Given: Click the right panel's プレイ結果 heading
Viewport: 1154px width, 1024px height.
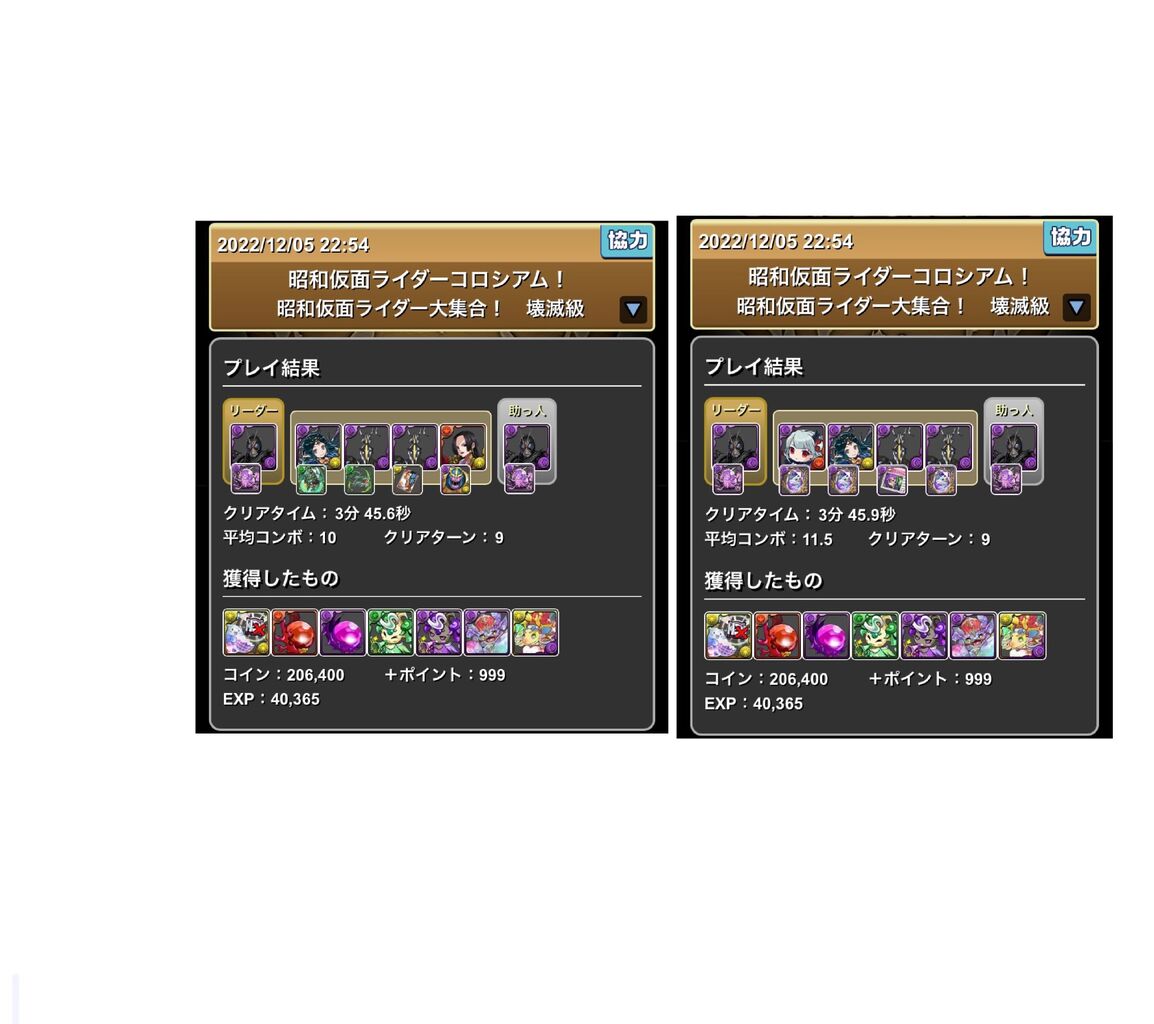Looking at the screenshot, I should coord(754,367).
